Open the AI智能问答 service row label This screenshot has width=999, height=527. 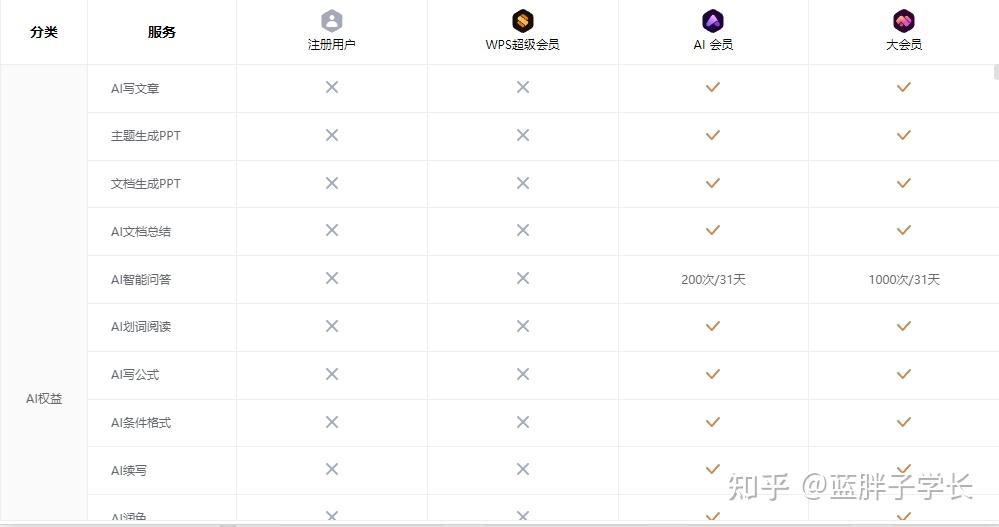141,279
